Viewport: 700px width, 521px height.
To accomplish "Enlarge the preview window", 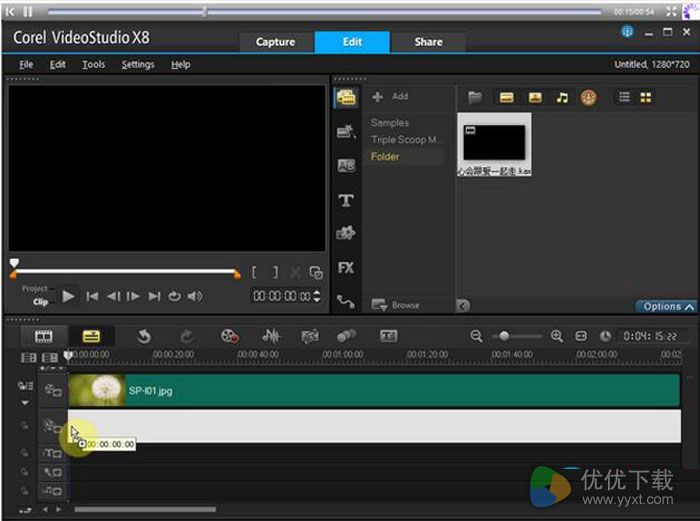I will (x=316, y=272).
